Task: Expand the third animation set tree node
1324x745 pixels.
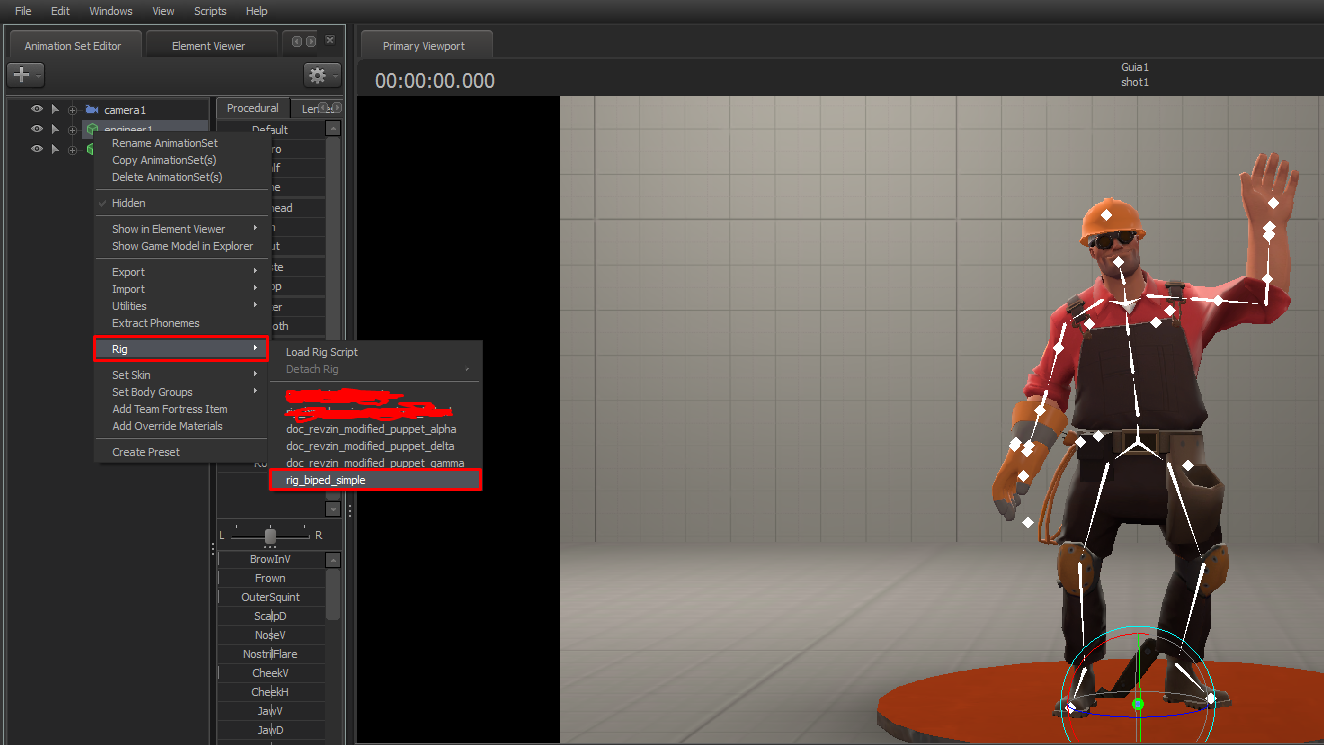Action: (72, 150)
